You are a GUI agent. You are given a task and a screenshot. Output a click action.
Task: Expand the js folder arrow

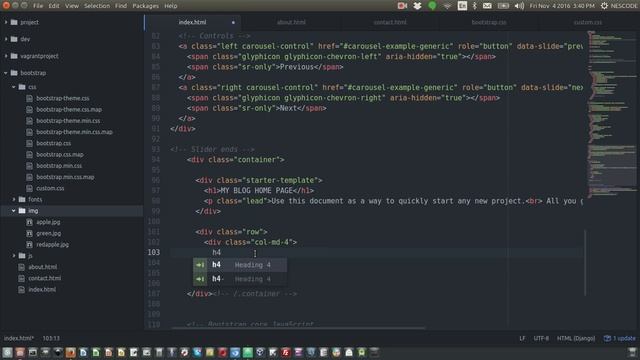click(x=14, y=256)
